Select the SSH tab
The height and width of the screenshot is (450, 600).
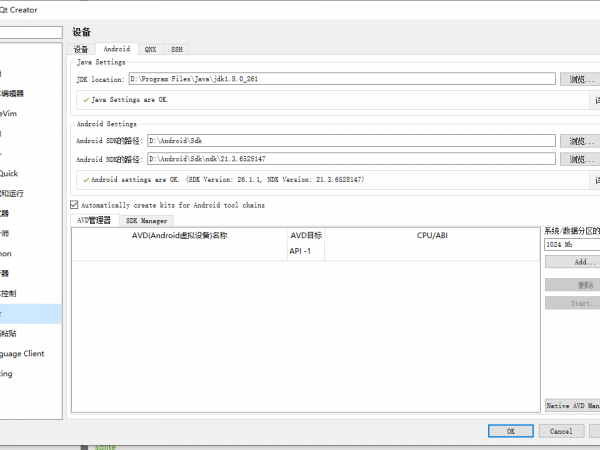pos(176,48)
